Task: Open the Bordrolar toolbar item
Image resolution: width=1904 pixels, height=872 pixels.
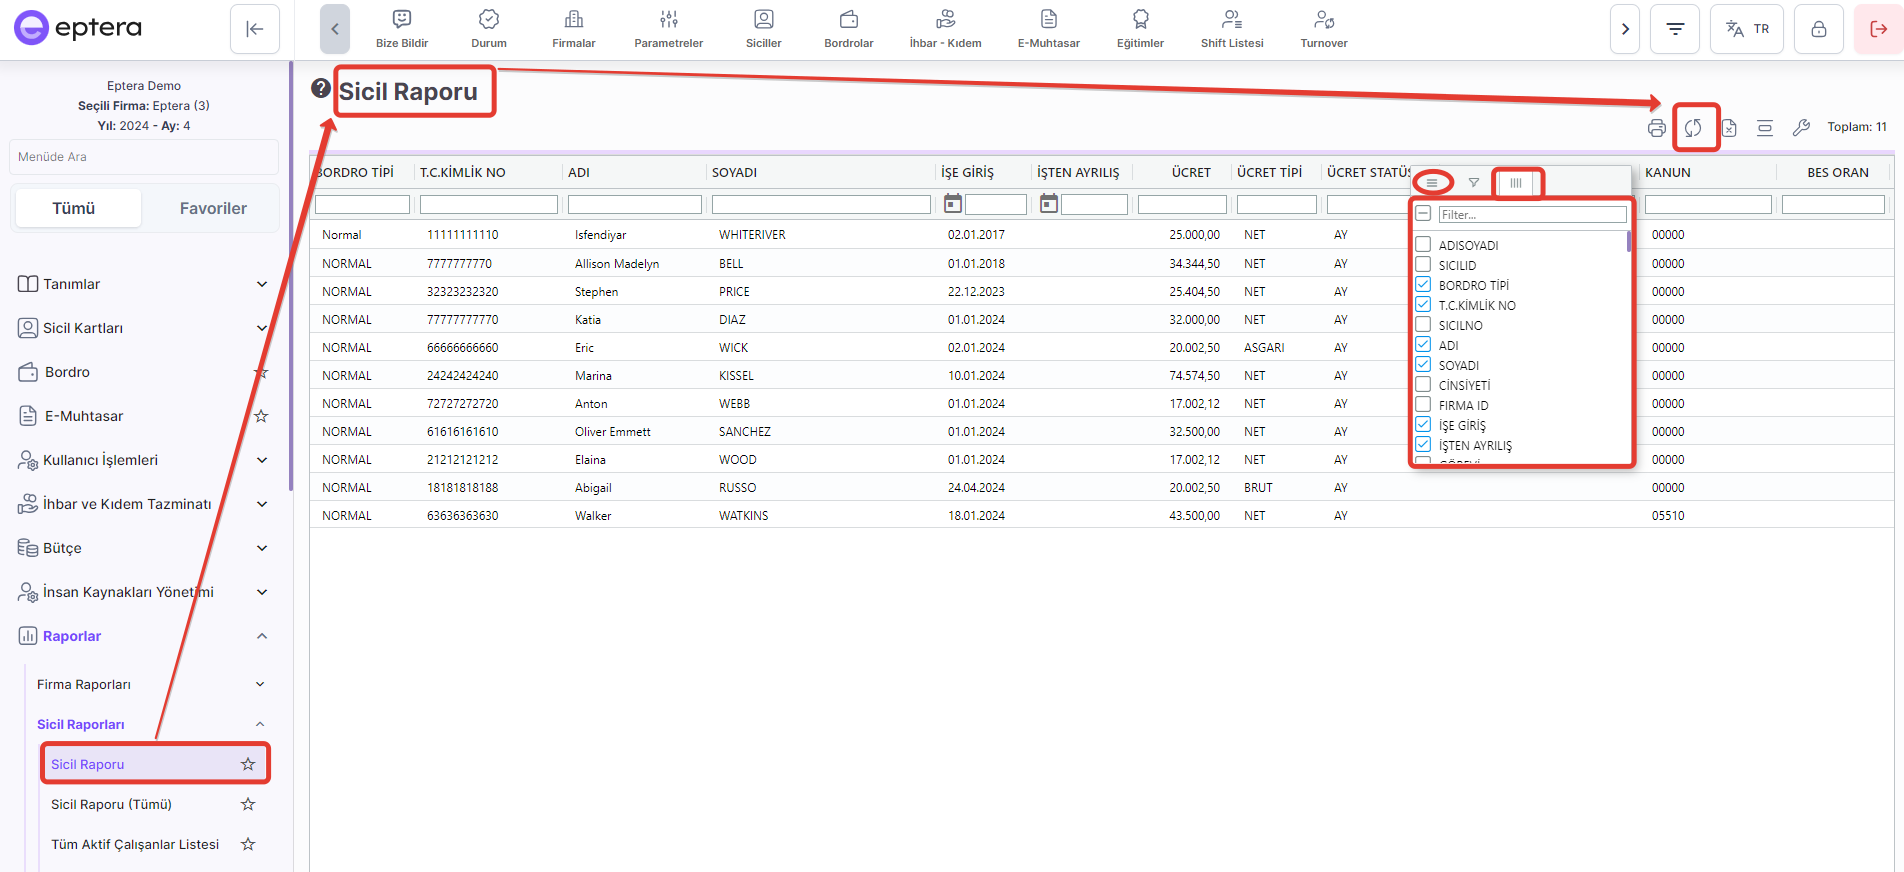Action: point(848,29)
